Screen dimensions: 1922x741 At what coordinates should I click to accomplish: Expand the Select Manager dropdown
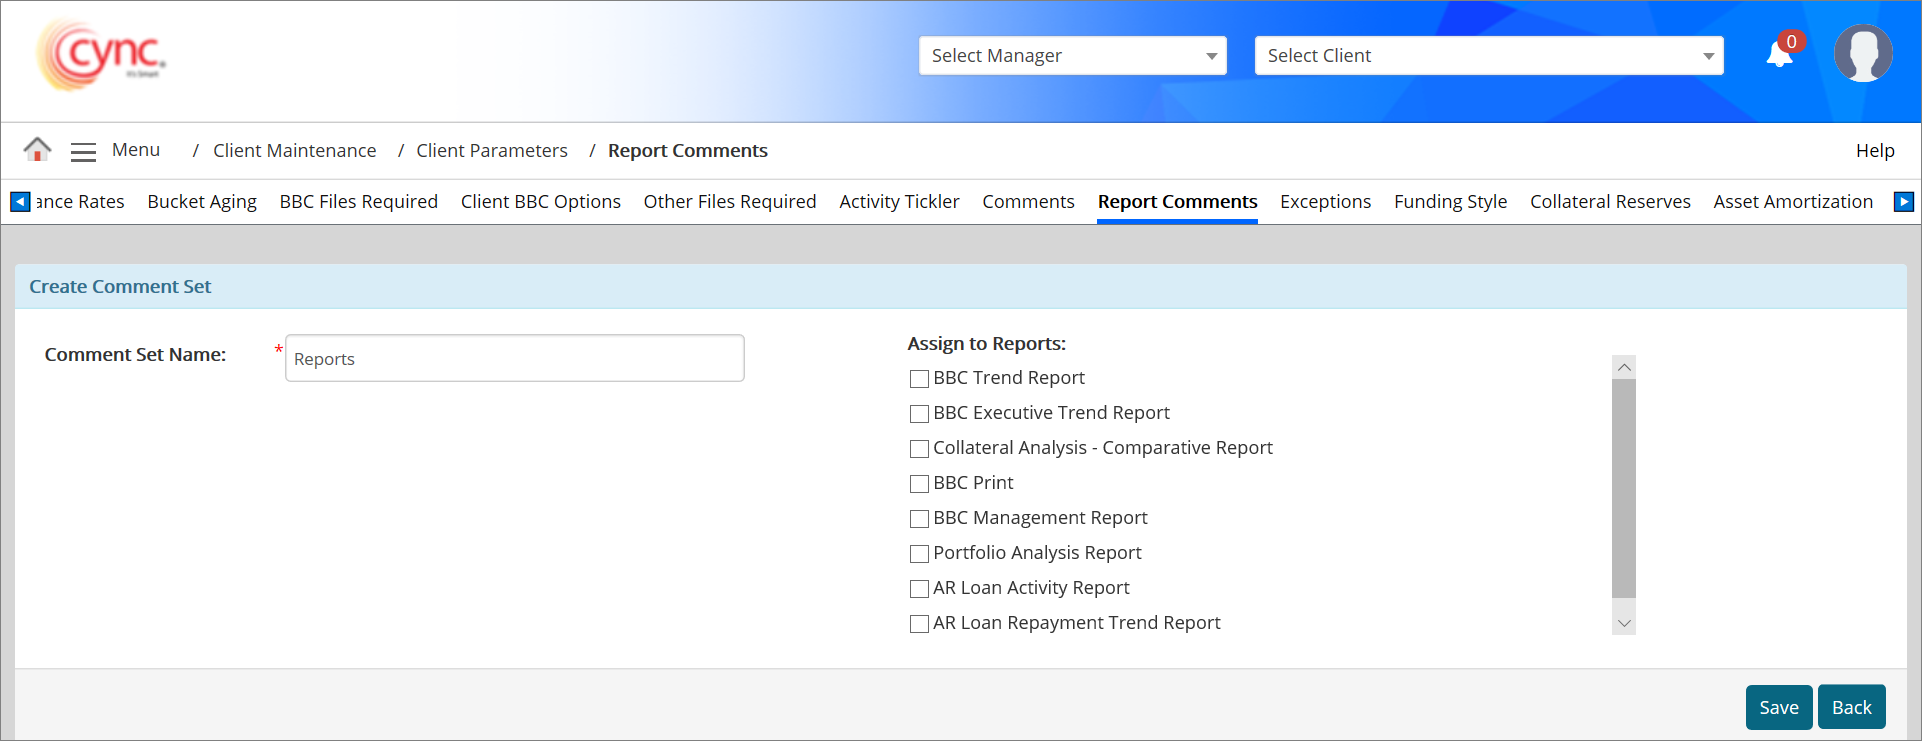coord(1072,56)
